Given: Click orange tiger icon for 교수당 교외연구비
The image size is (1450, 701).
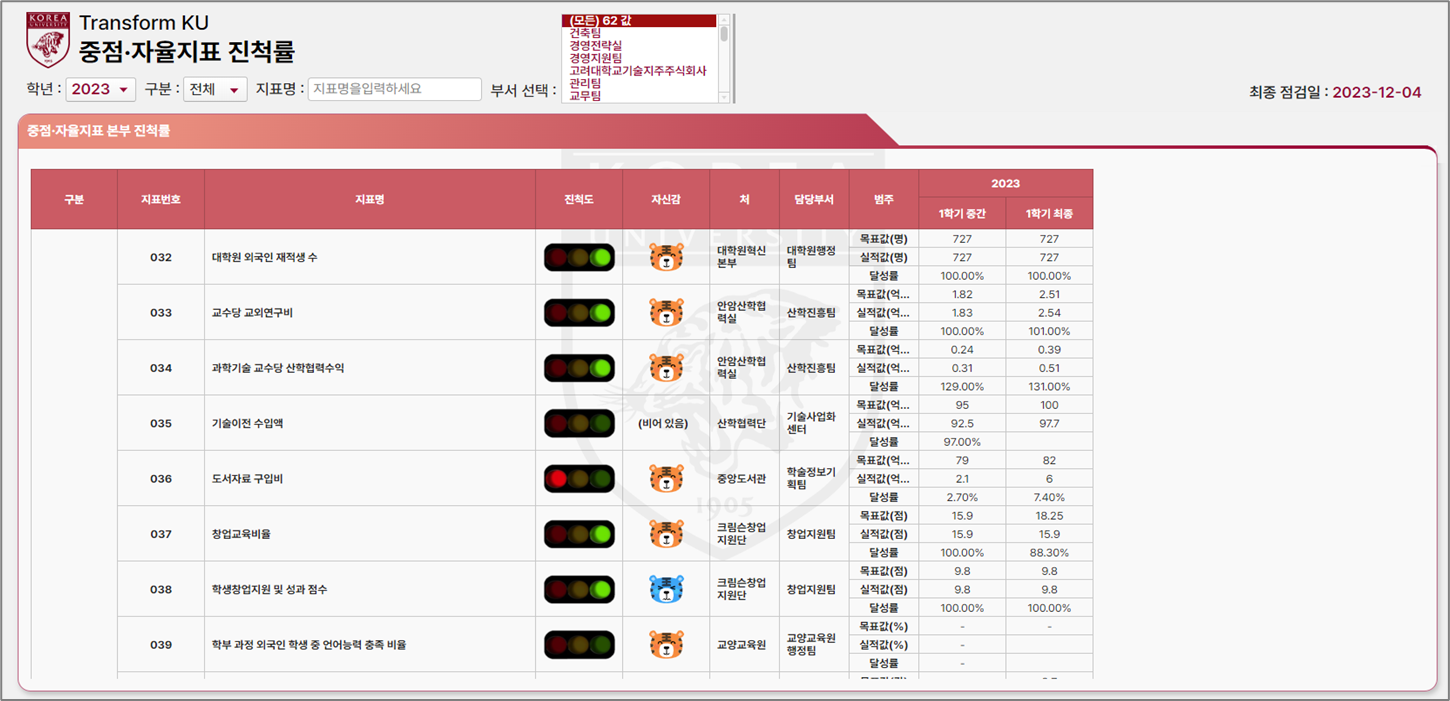Looking at the screenshot, I should click(x=666, y=312).
